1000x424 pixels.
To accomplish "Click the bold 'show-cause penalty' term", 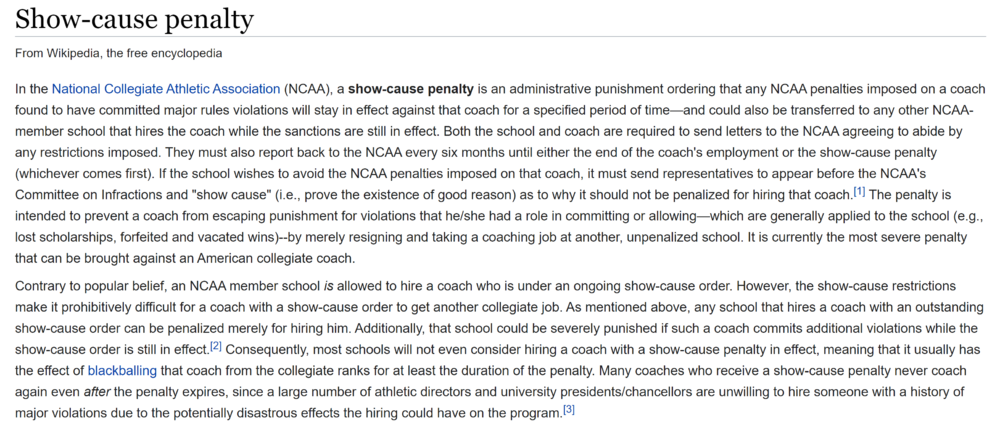I will point(412,89).
